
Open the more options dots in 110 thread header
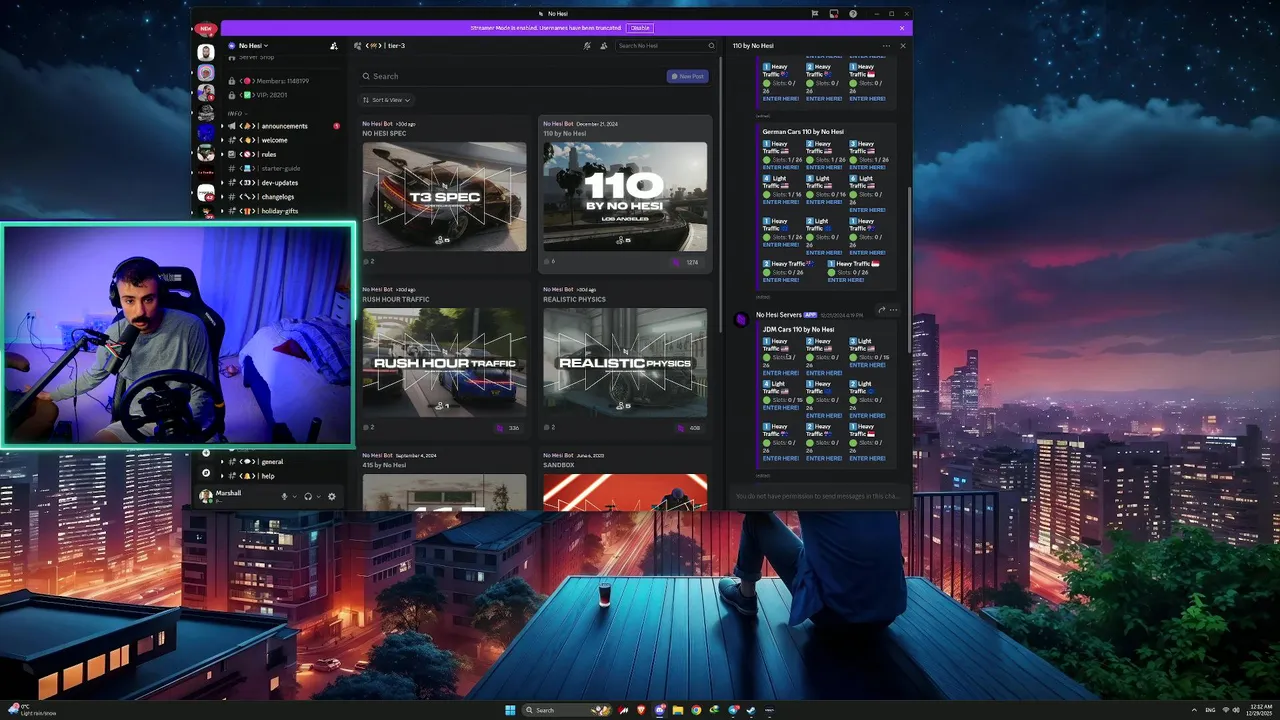click(x=886, y=46)
